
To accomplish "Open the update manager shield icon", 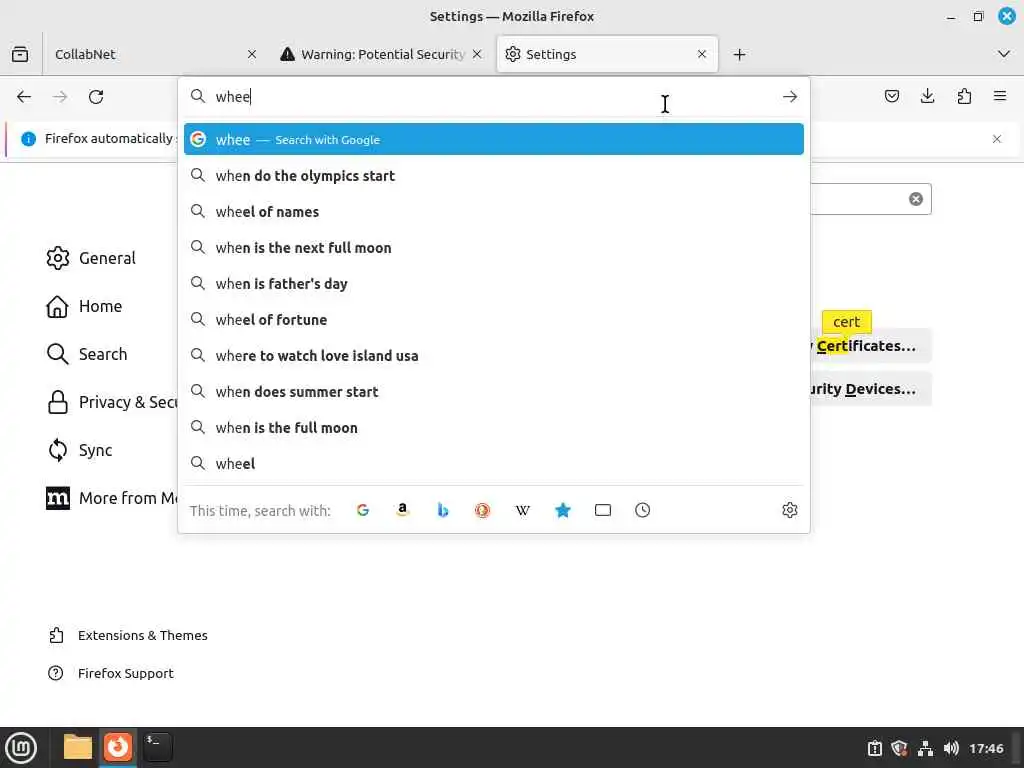I will click(x=899, y=748).
